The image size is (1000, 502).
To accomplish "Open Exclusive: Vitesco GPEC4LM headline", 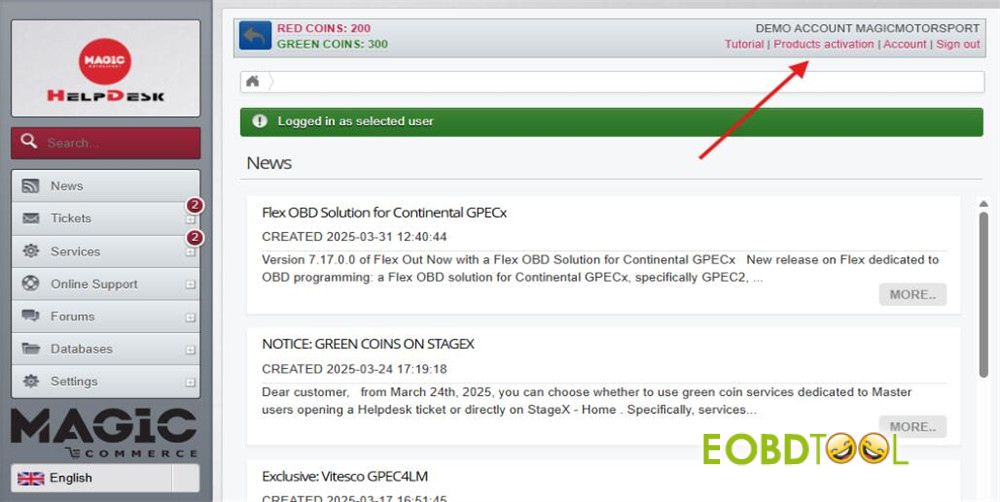I will point(344,476).
